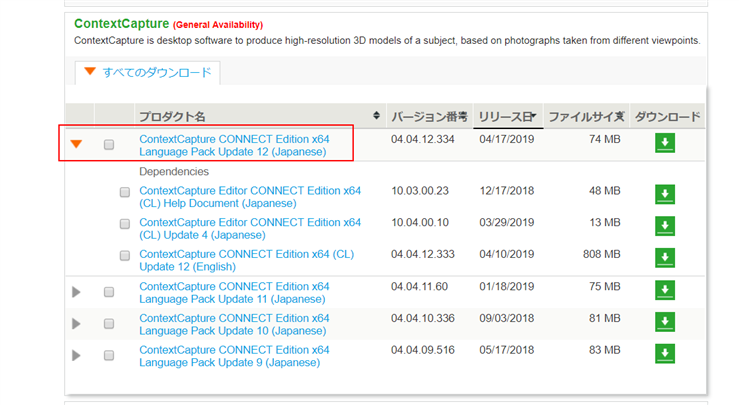Click file size 83 MB
Screen dimensions: 739x405
(605, 350)
